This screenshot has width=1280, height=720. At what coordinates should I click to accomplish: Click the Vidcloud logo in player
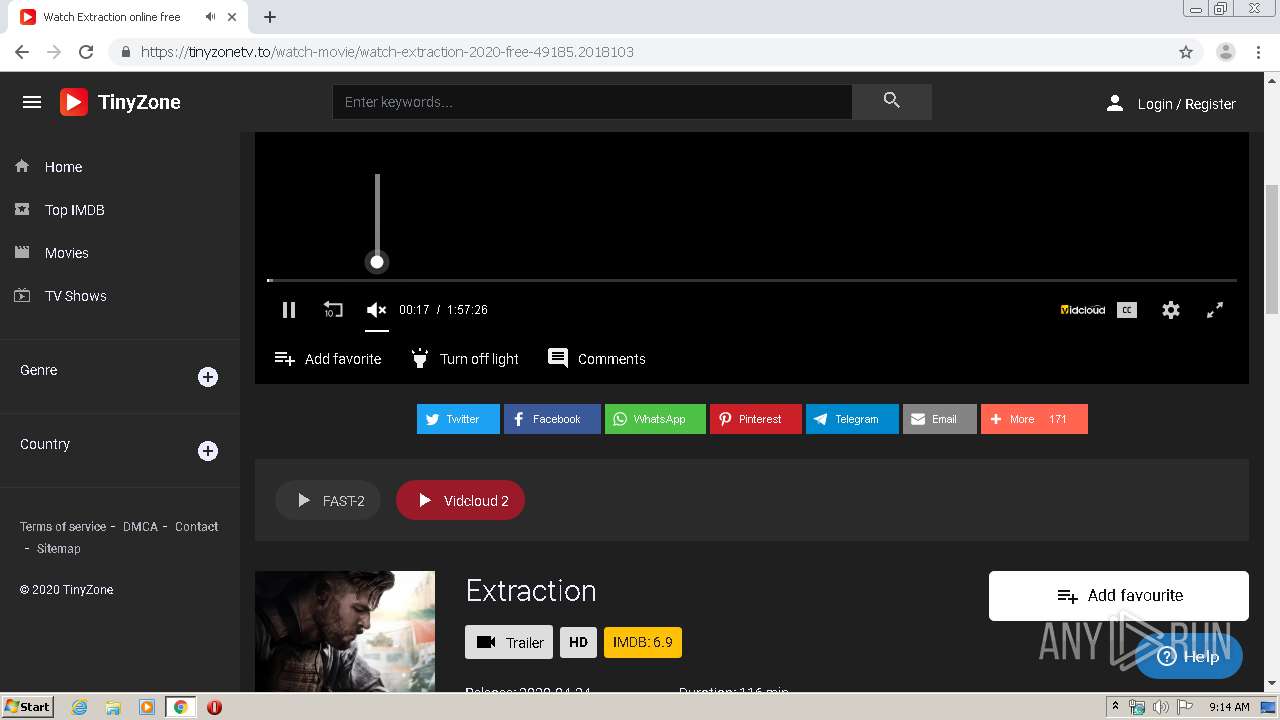(x=1083, y=310)
